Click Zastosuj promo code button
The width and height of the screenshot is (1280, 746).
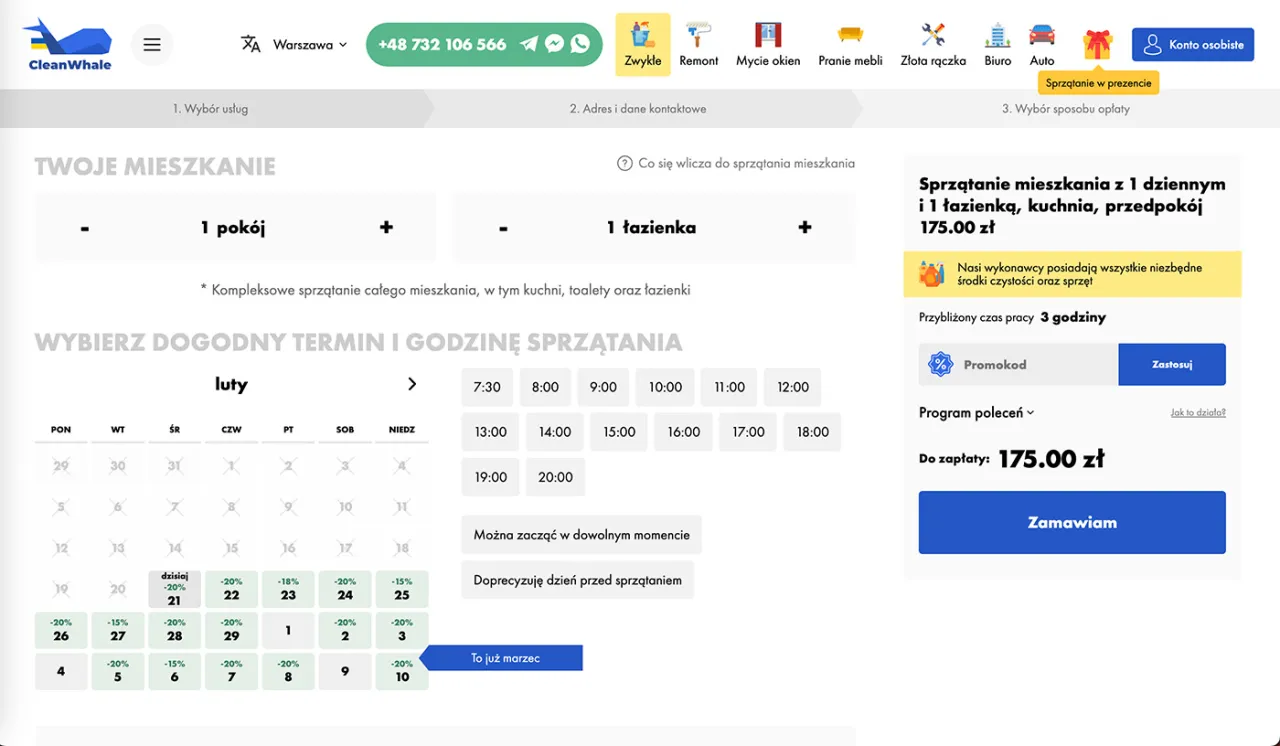(1172, 365)
